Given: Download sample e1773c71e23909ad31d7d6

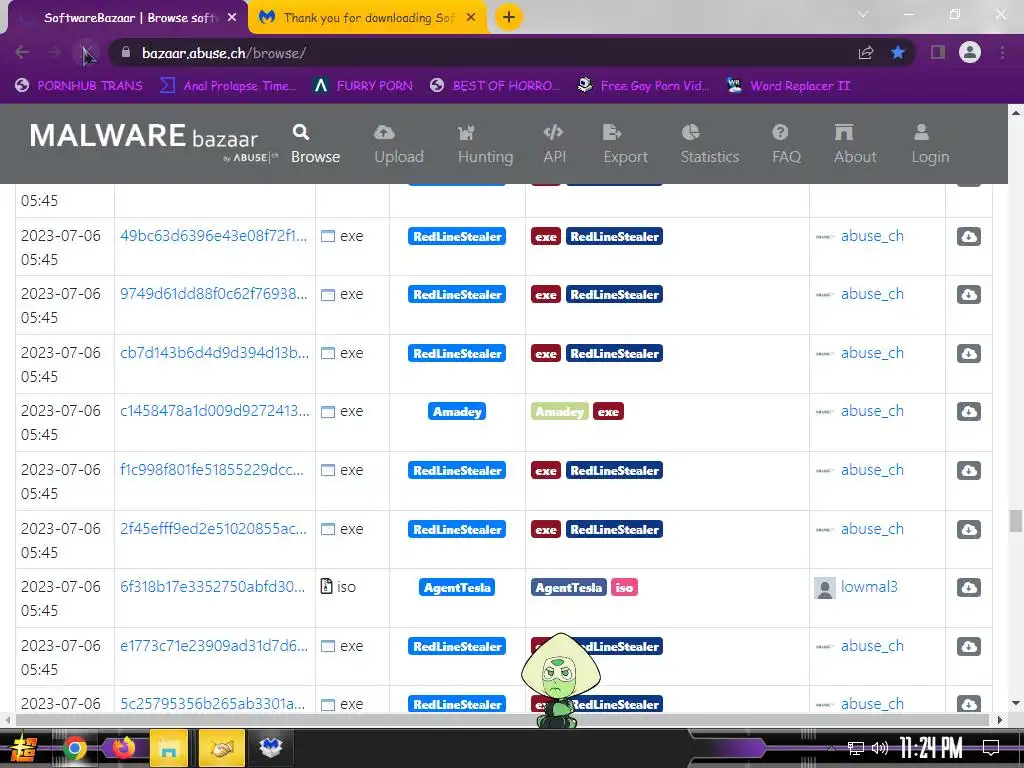Looking at the screenshot, I should [x=968, y=646].
